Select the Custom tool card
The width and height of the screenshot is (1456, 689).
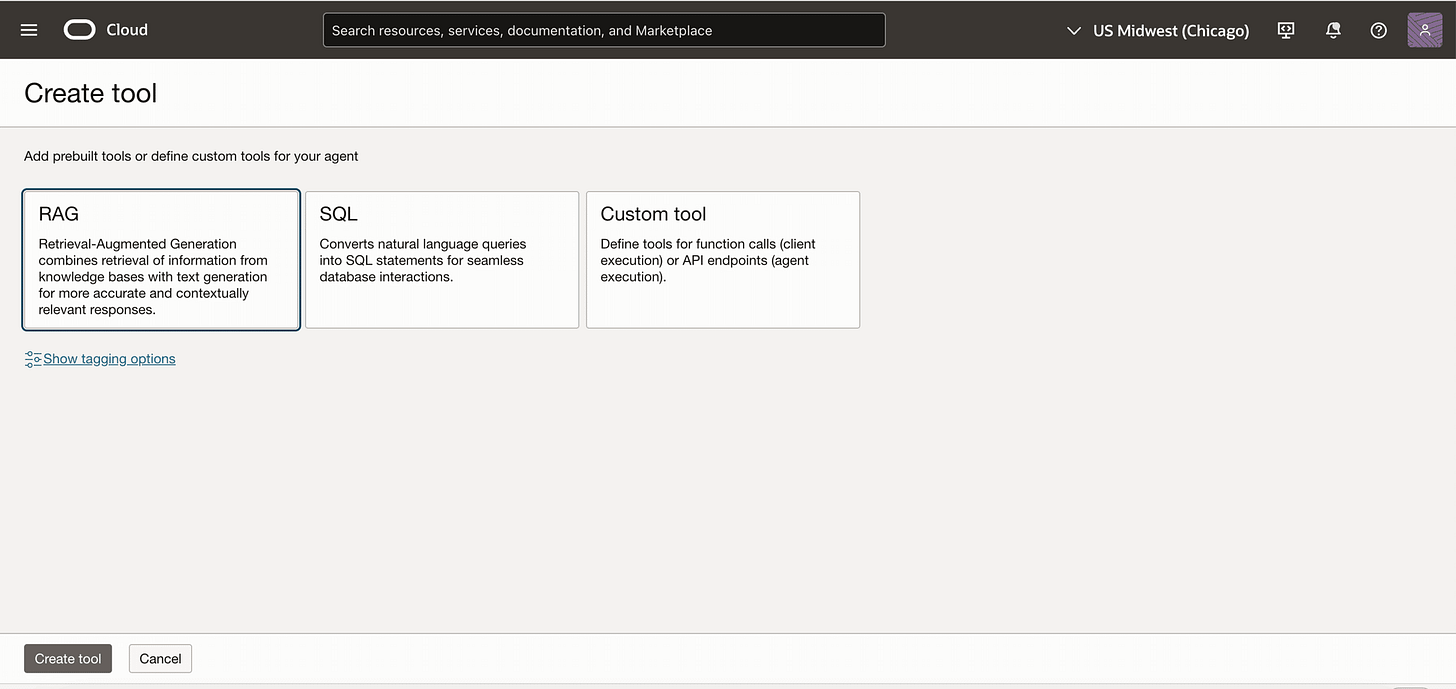click(x=723, y=260)
